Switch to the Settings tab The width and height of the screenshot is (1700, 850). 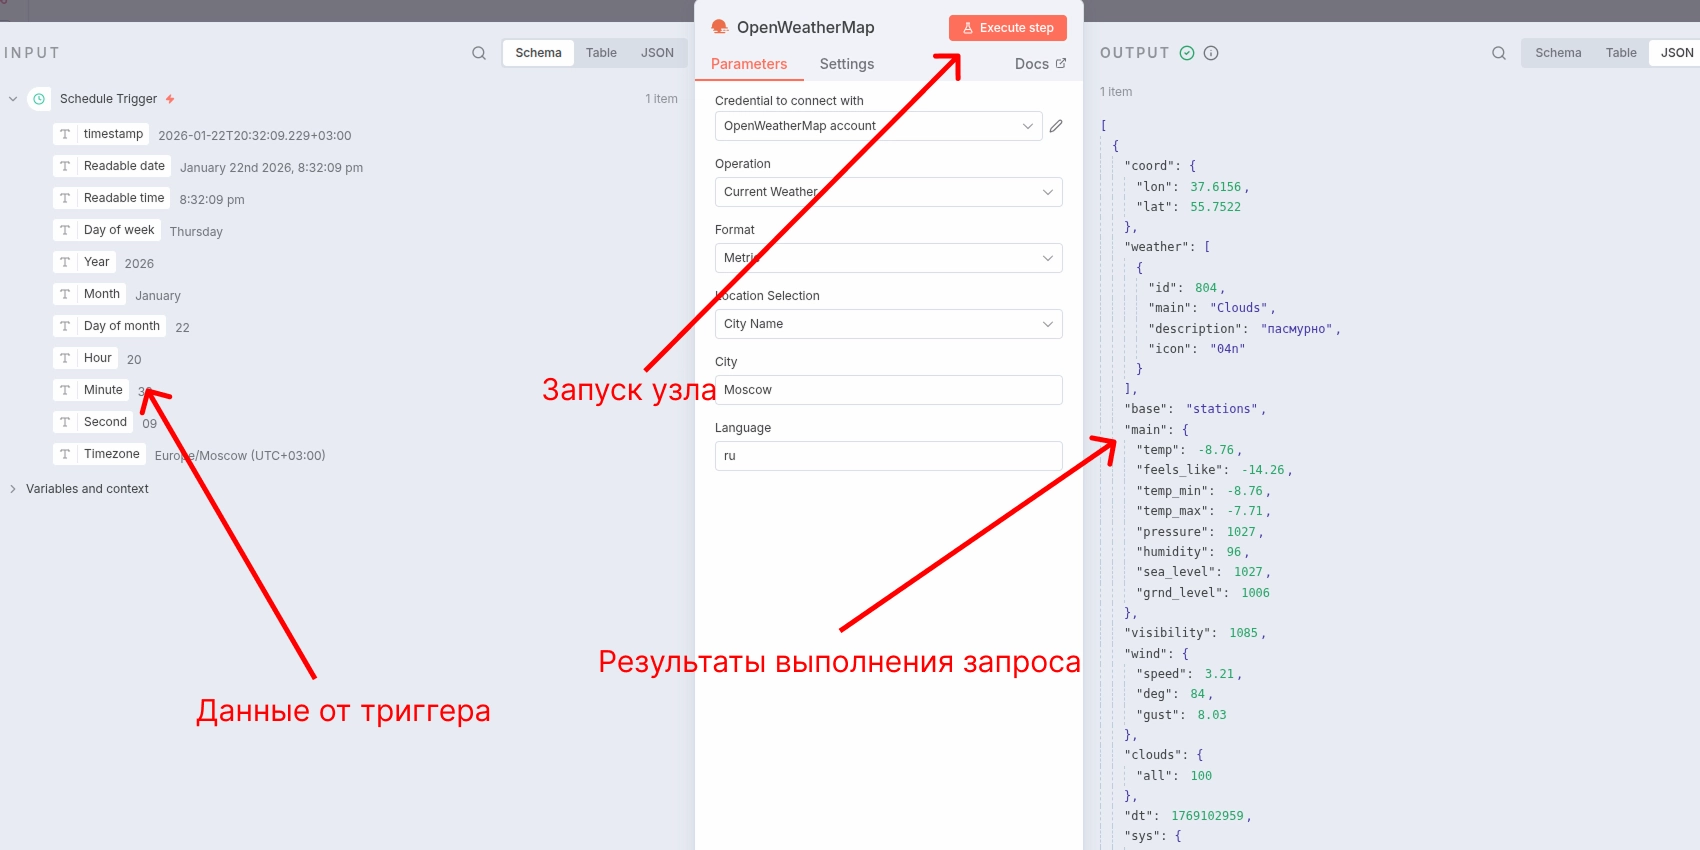(x=847, y=64)
